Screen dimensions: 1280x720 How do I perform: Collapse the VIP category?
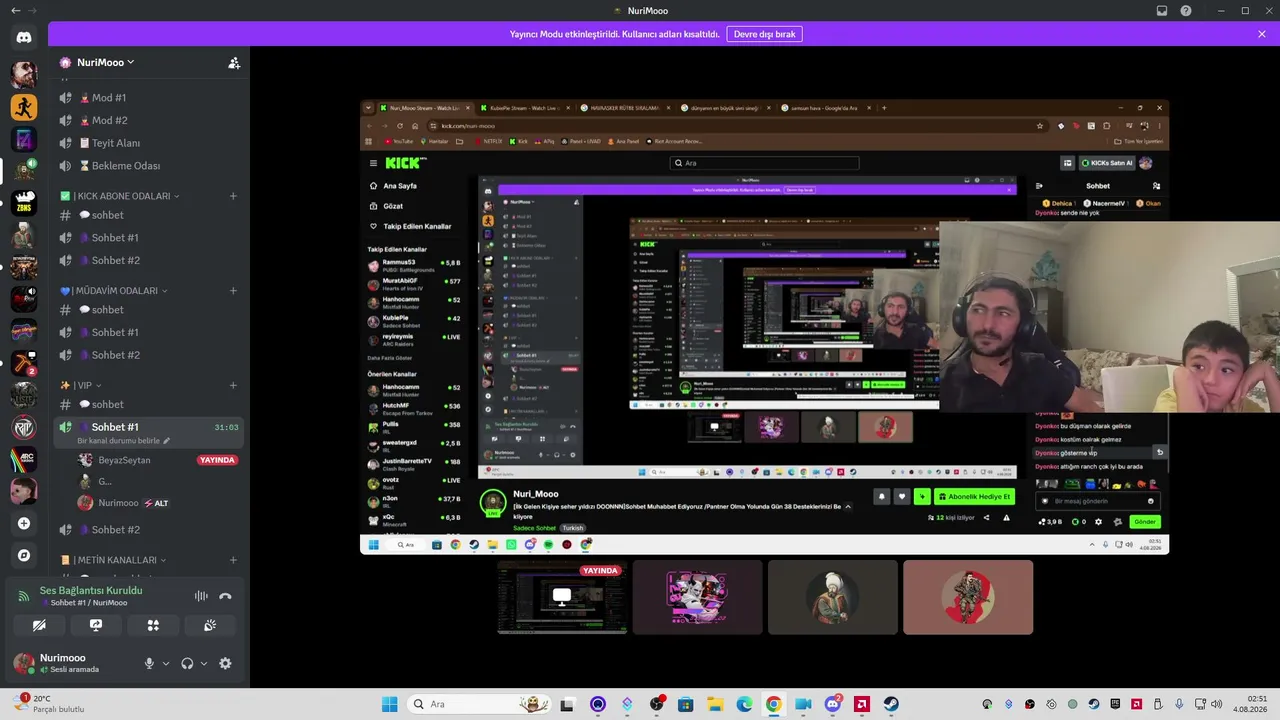coord(81,385)
